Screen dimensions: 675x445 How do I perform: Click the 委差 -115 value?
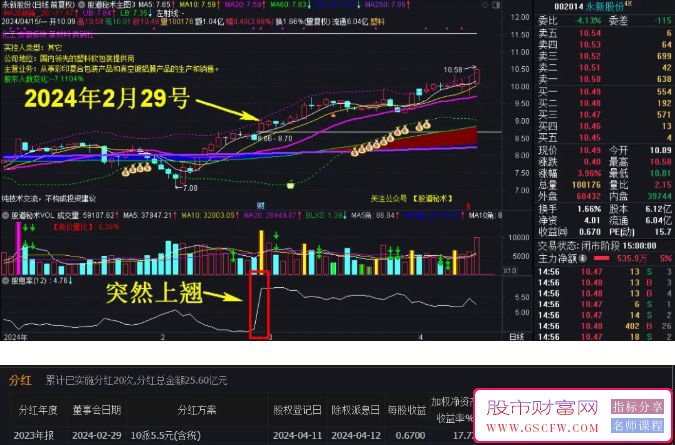663,21
